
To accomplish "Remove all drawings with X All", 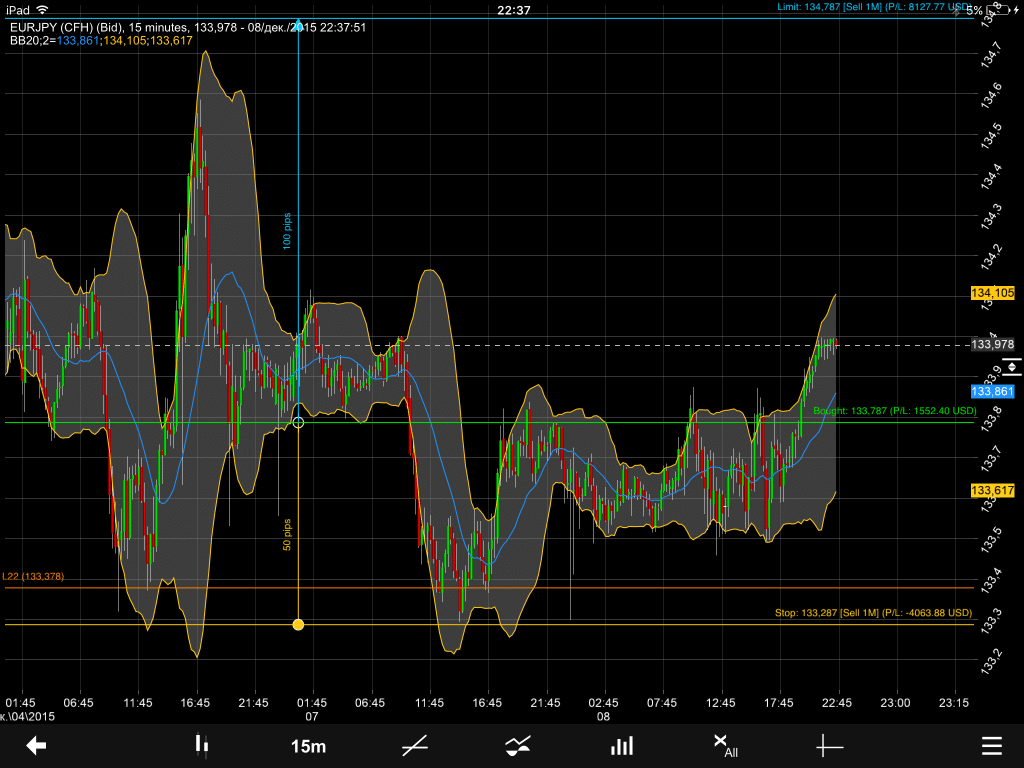I will pos(725,746).
